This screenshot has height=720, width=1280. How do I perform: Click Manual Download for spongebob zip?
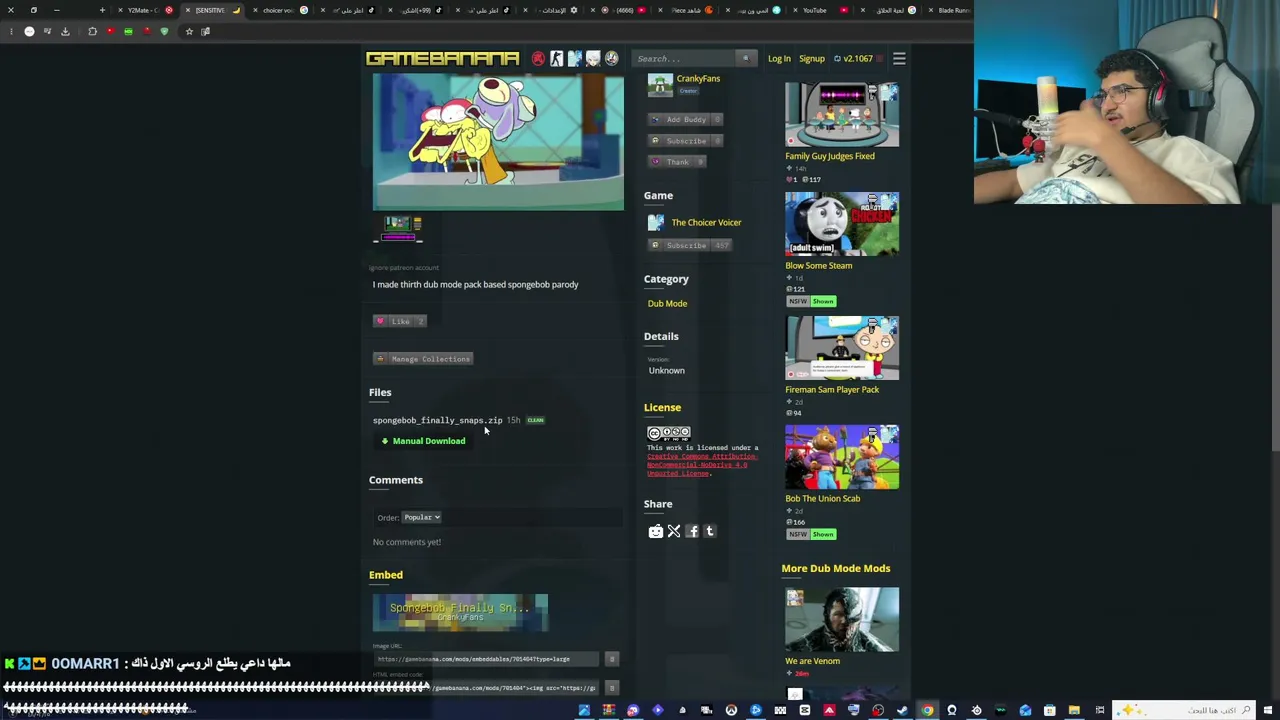pos(423,442)
